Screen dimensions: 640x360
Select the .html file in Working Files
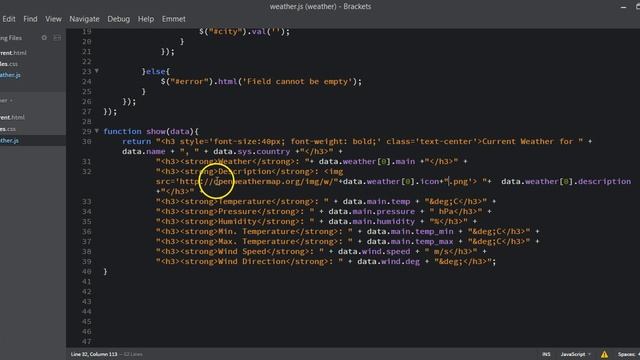13,53
